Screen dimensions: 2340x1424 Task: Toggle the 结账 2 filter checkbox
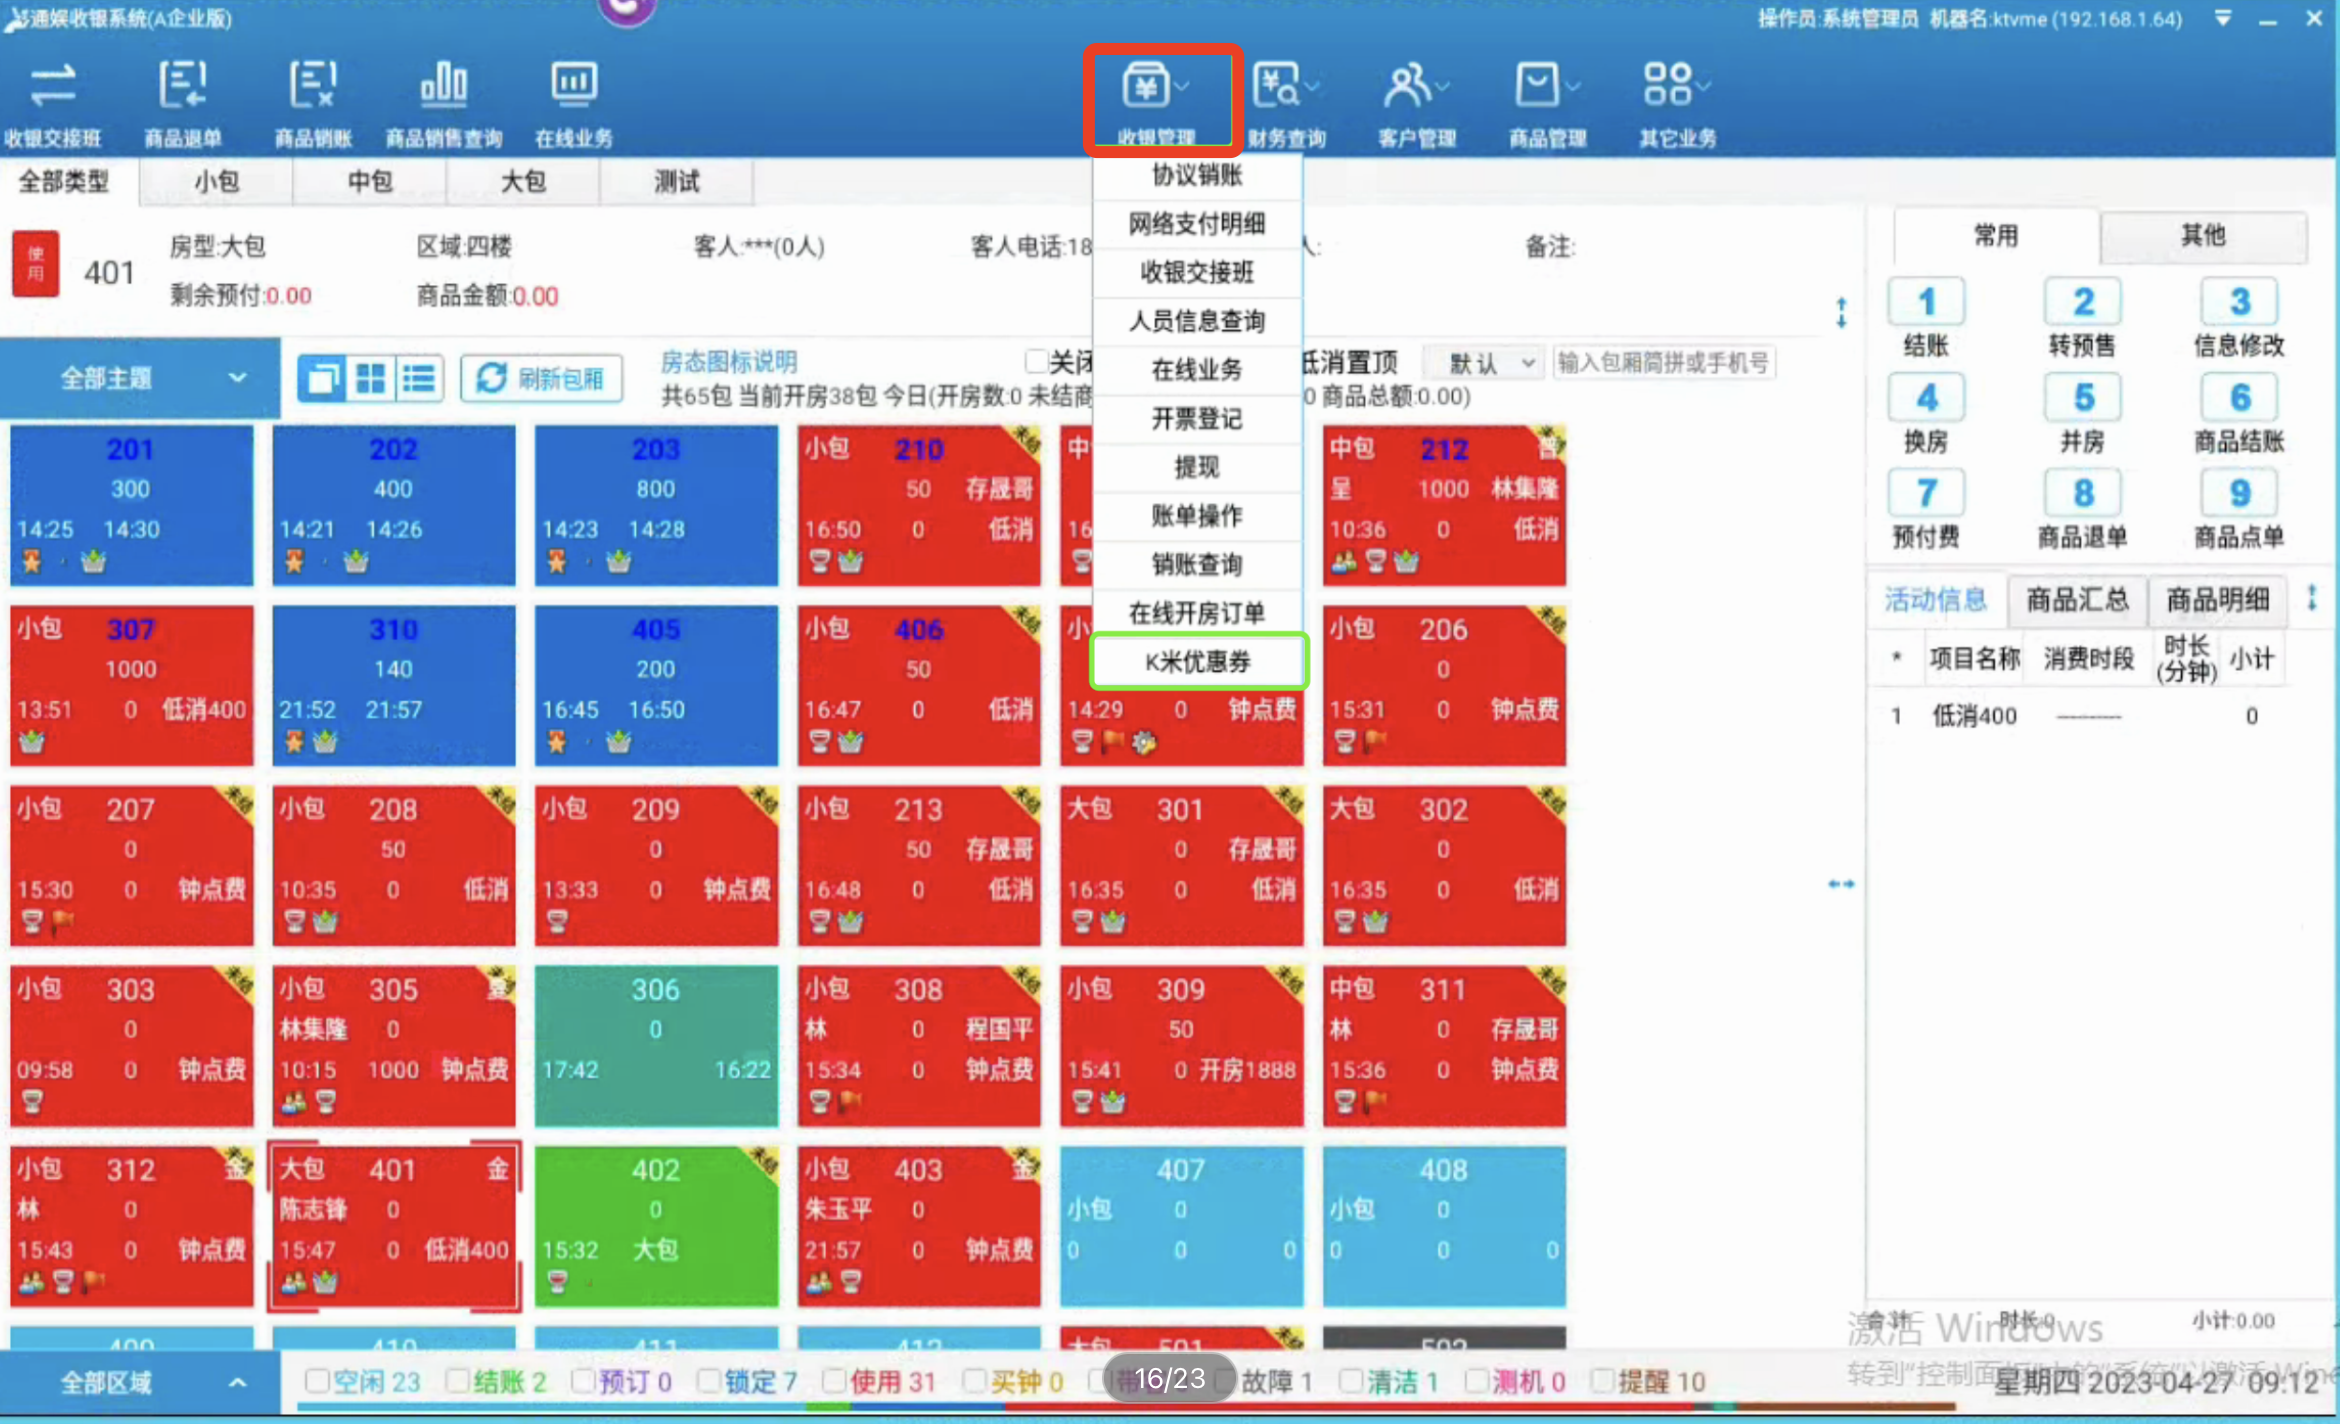click(457, 1381)
